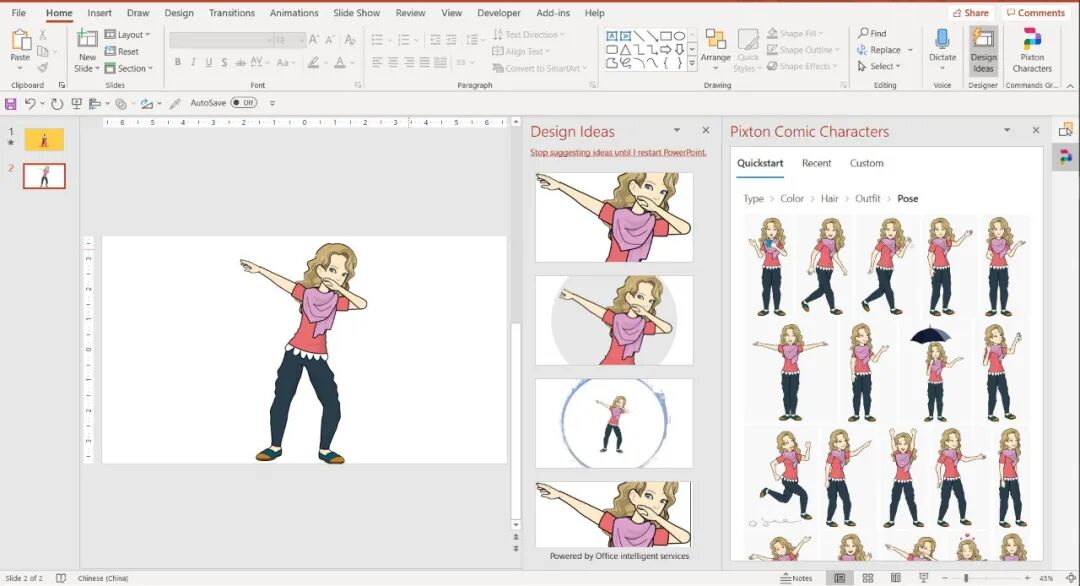Start slideshow from the quick access toolbar
The width and height of the screenshot is (1080, 586).
click(x=76, y=103)
